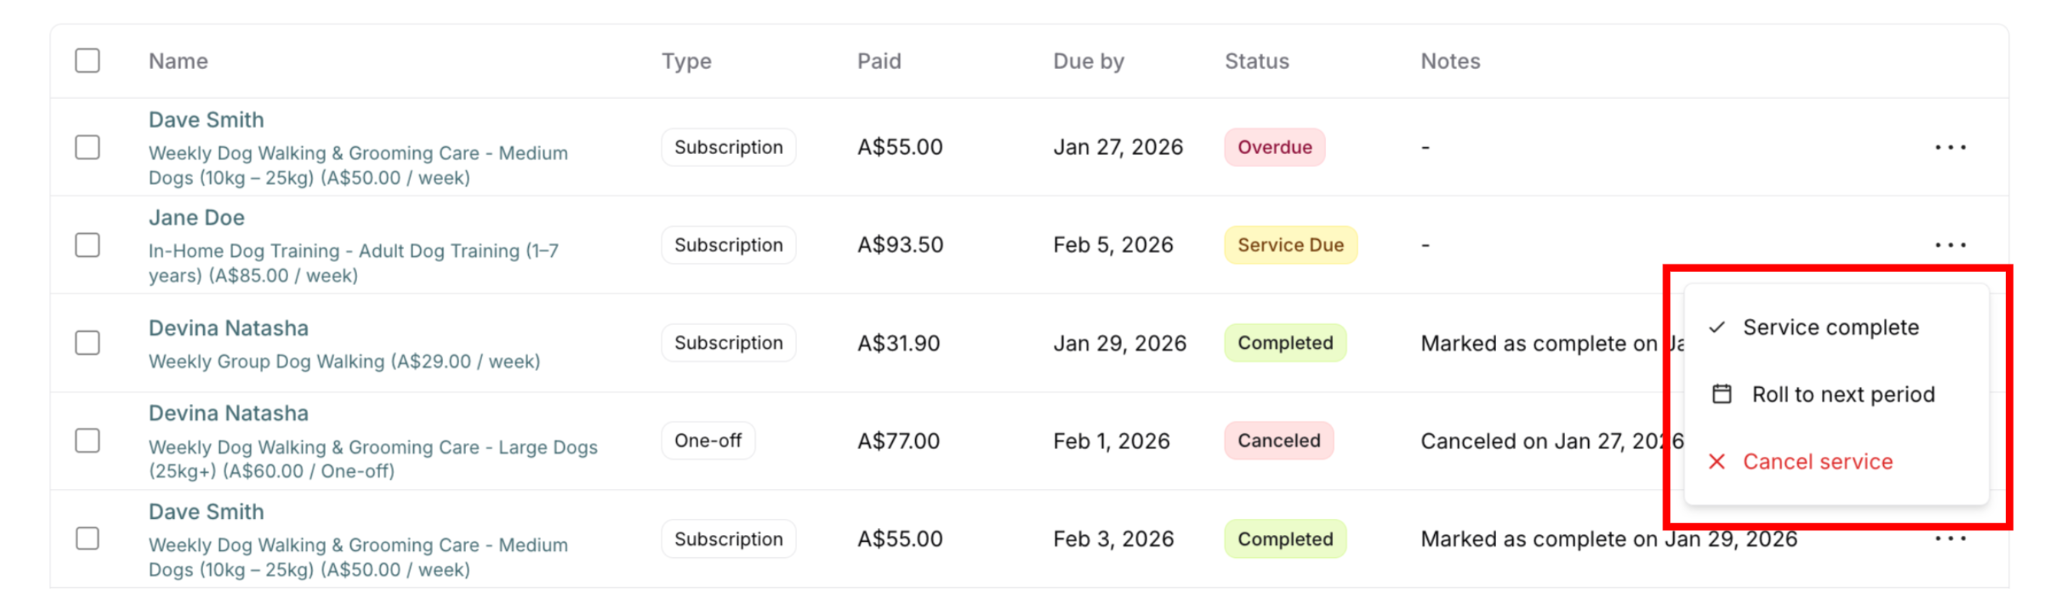Select checkbox for canceled Devina Natasha row
The width and height of the screenshot is (2048, 589).
(88, 441)
